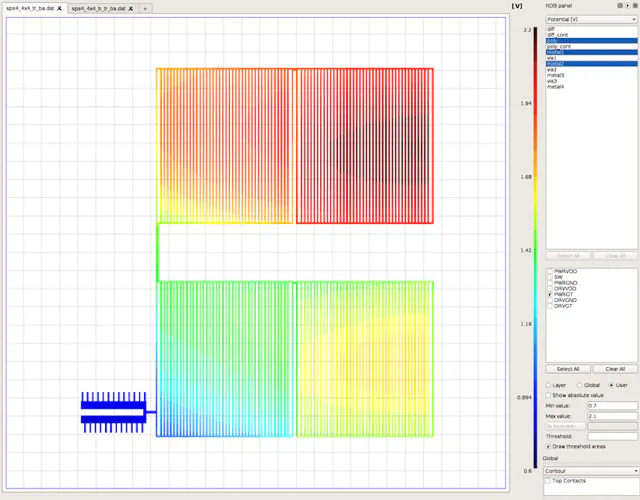Deselect the highlighted metal2 layer

pos(591,64)
